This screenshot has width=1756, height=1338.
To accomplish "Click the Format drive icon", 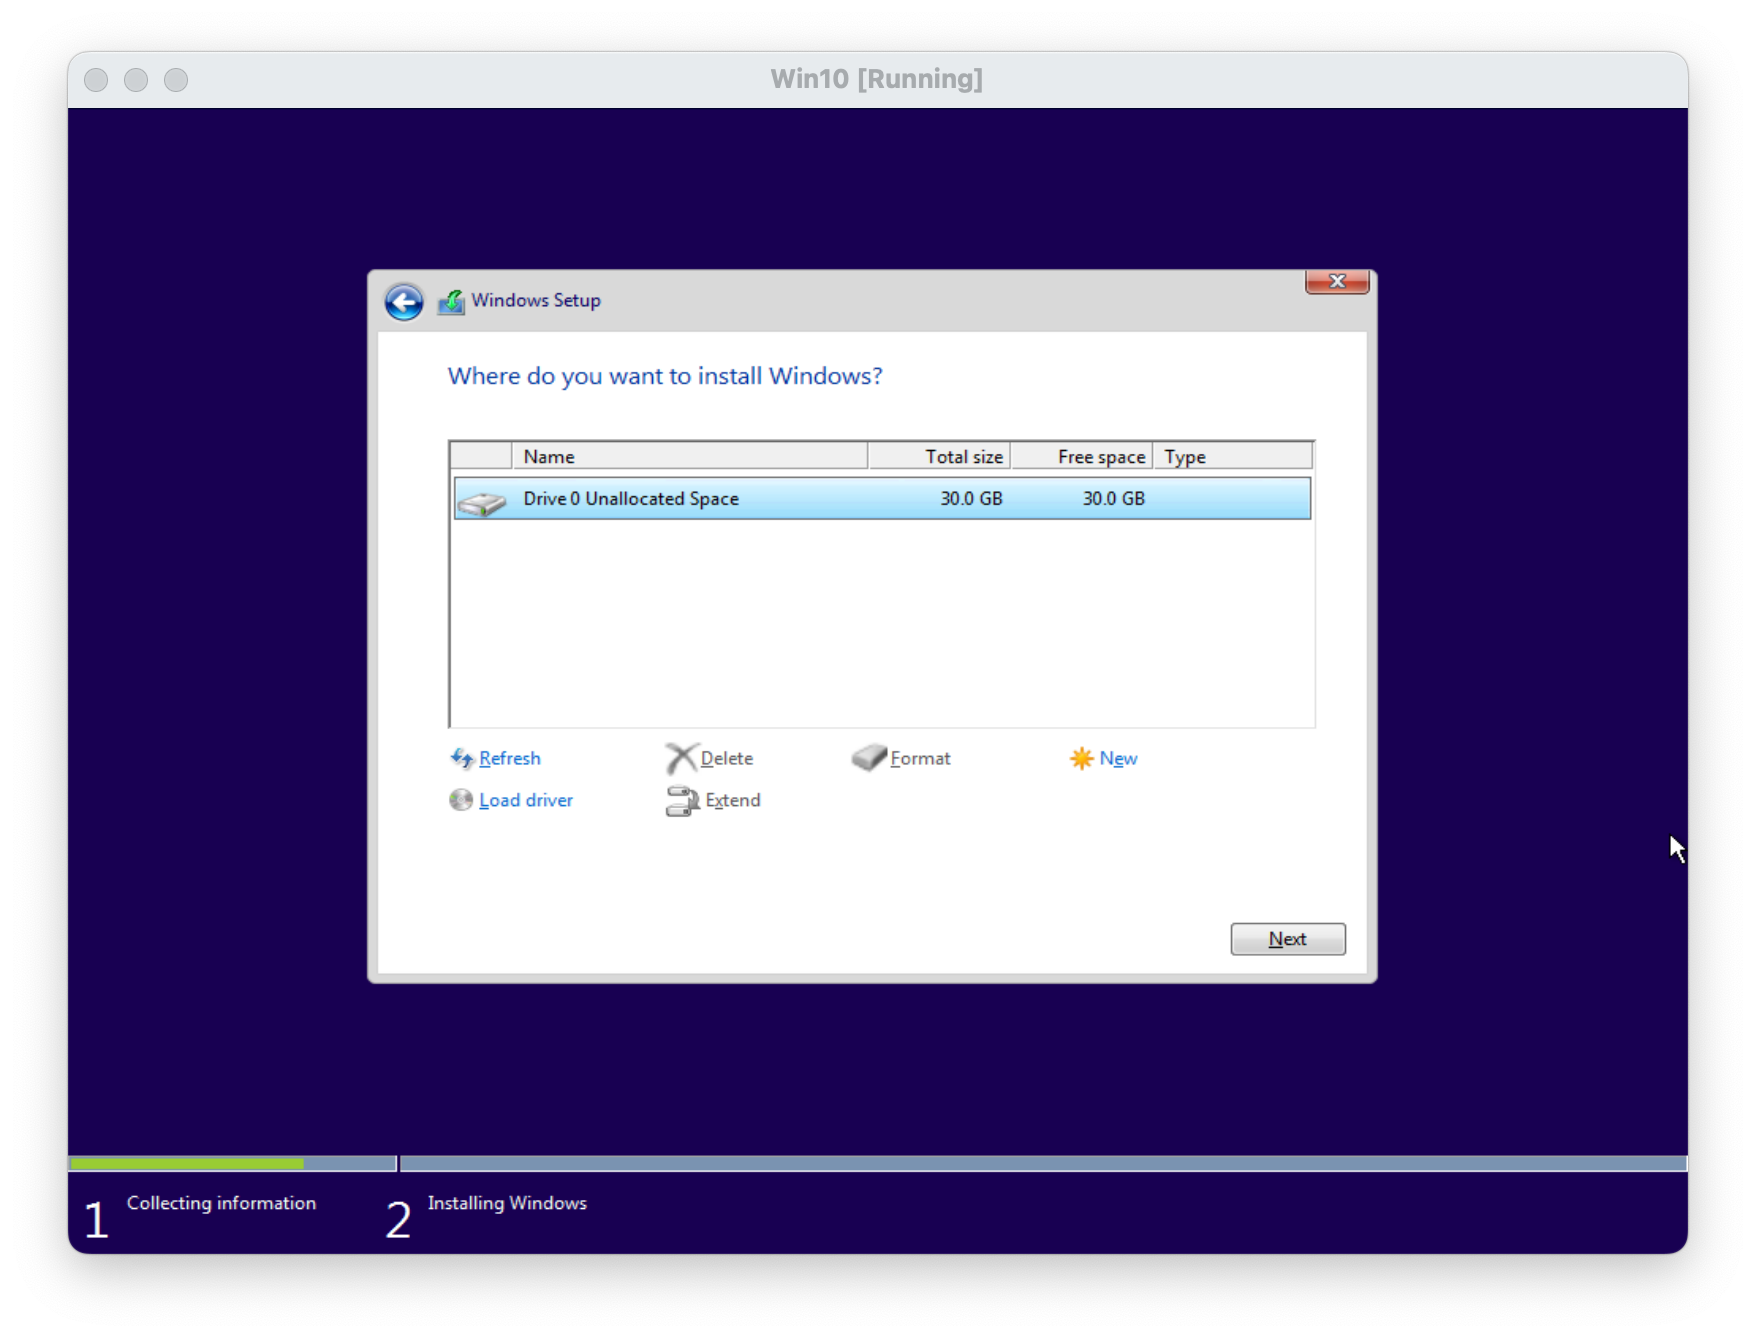I will [868, 758].
